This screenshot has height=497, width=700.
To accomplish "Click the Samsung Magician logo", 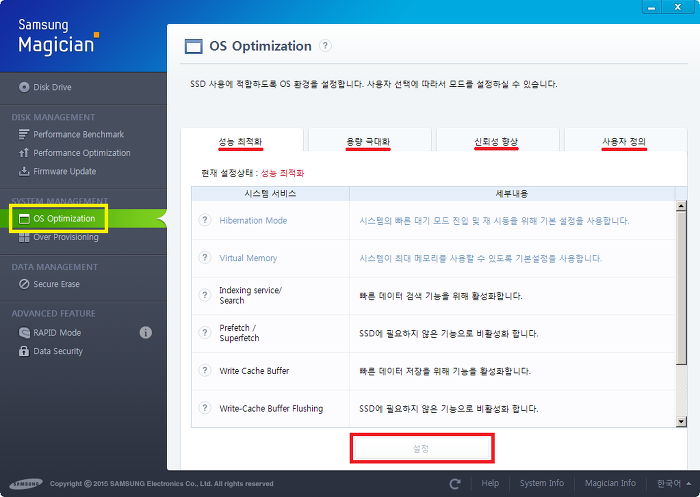I will 58,37.
